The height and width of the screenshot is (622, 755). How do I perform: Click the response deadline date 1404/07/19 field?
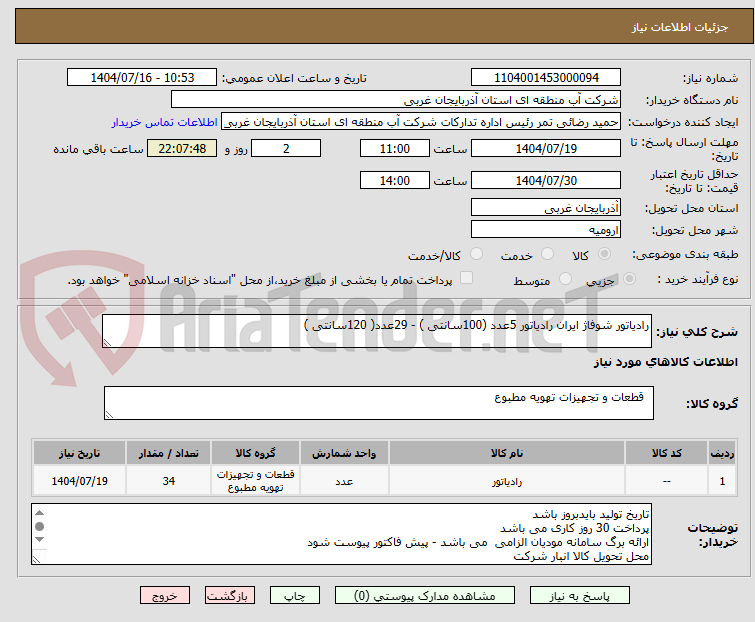pos(546,148)
